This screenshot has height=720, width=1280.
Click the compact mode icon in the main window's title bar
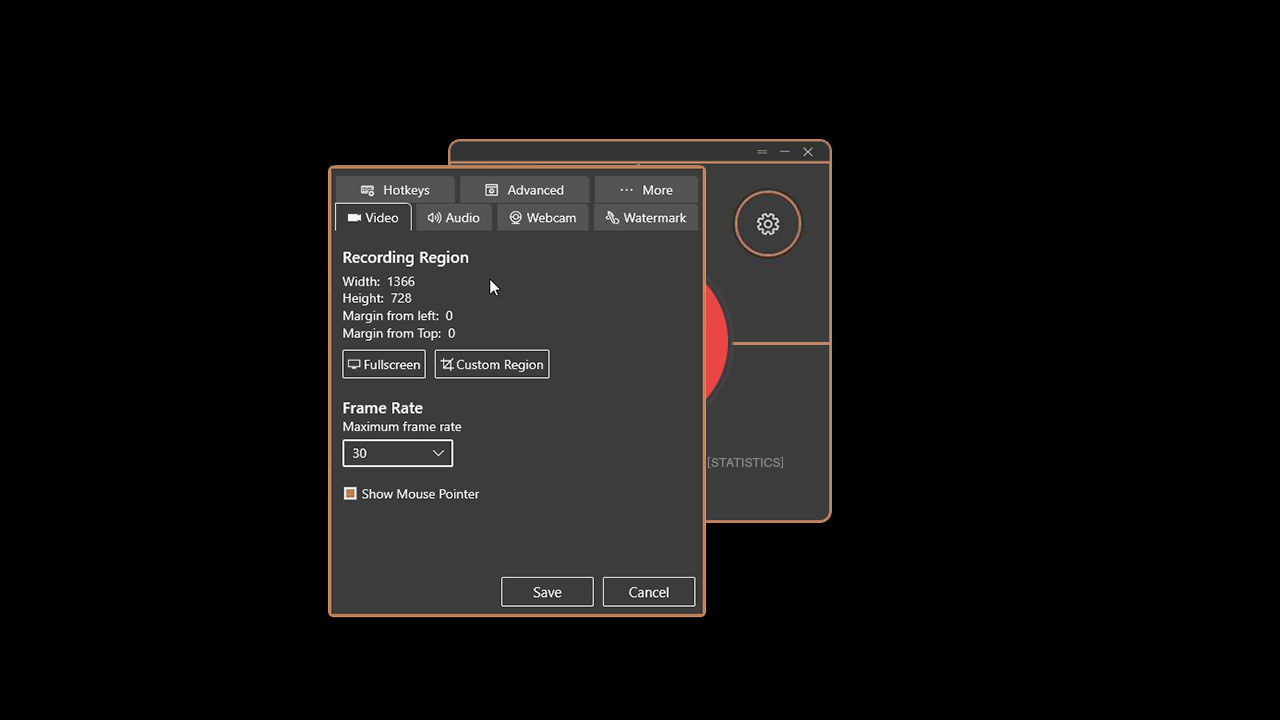[x=762, y=152]
